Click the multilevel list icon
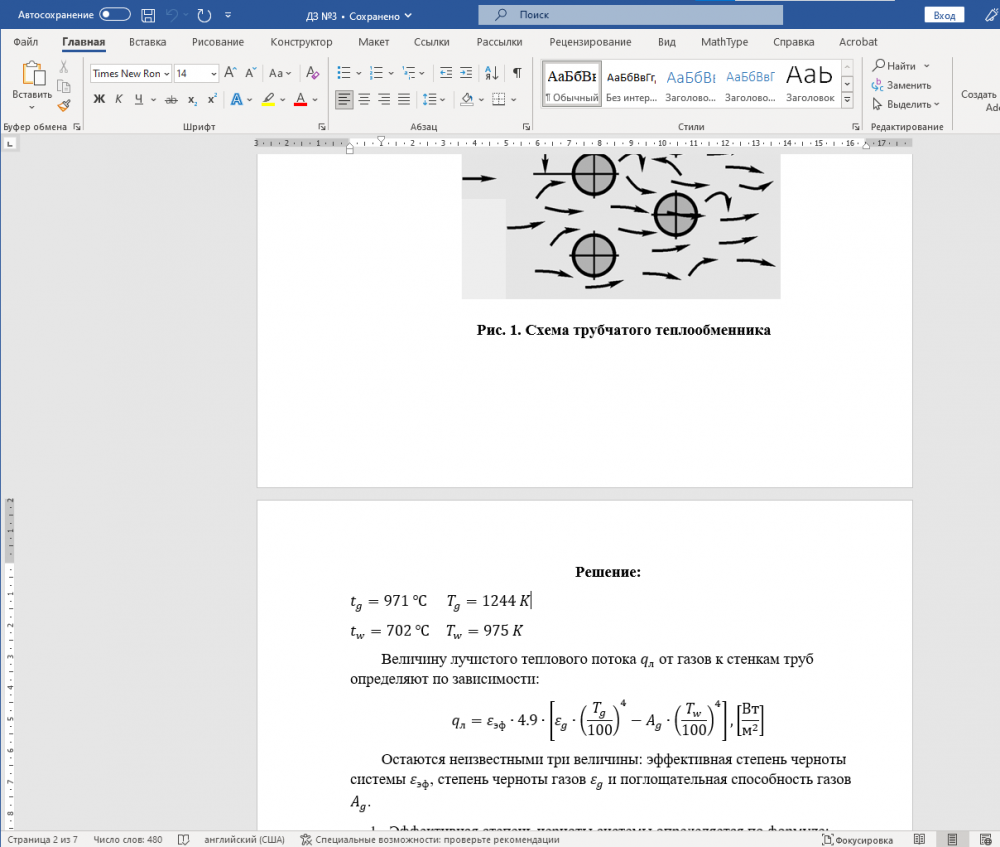 tap(409, 73)
